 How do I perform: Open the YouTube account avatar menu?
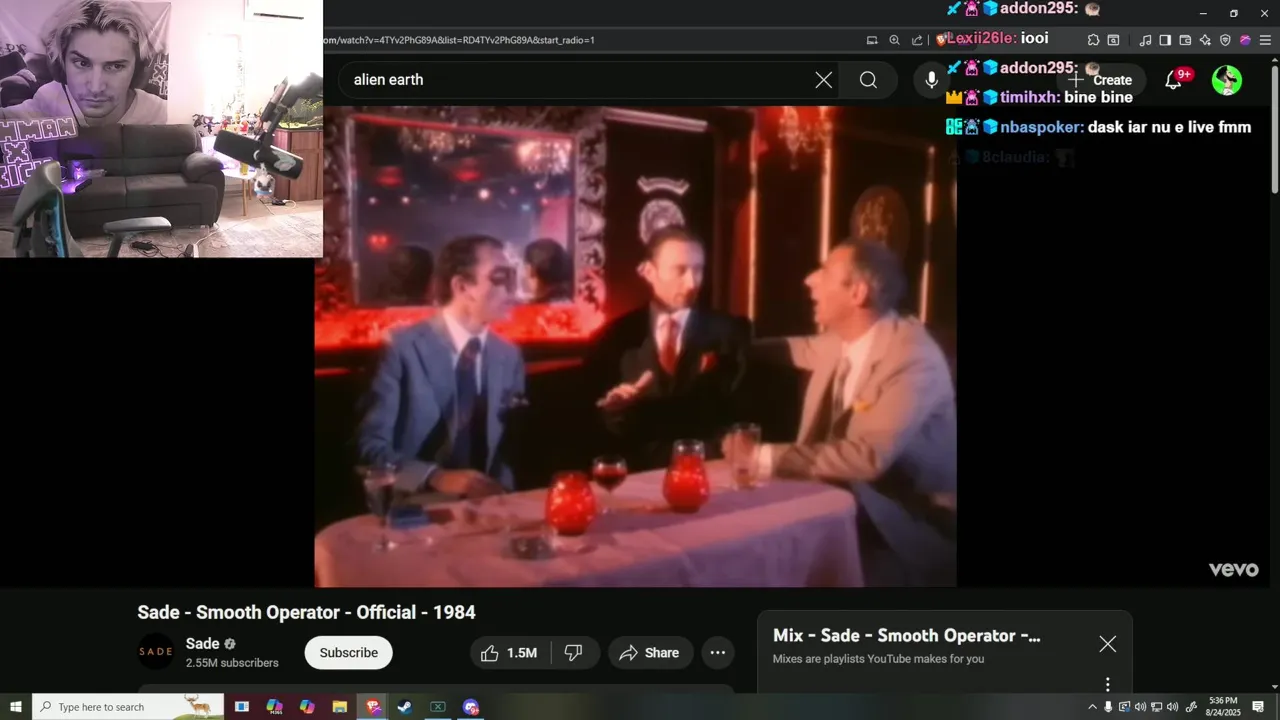1227,80
